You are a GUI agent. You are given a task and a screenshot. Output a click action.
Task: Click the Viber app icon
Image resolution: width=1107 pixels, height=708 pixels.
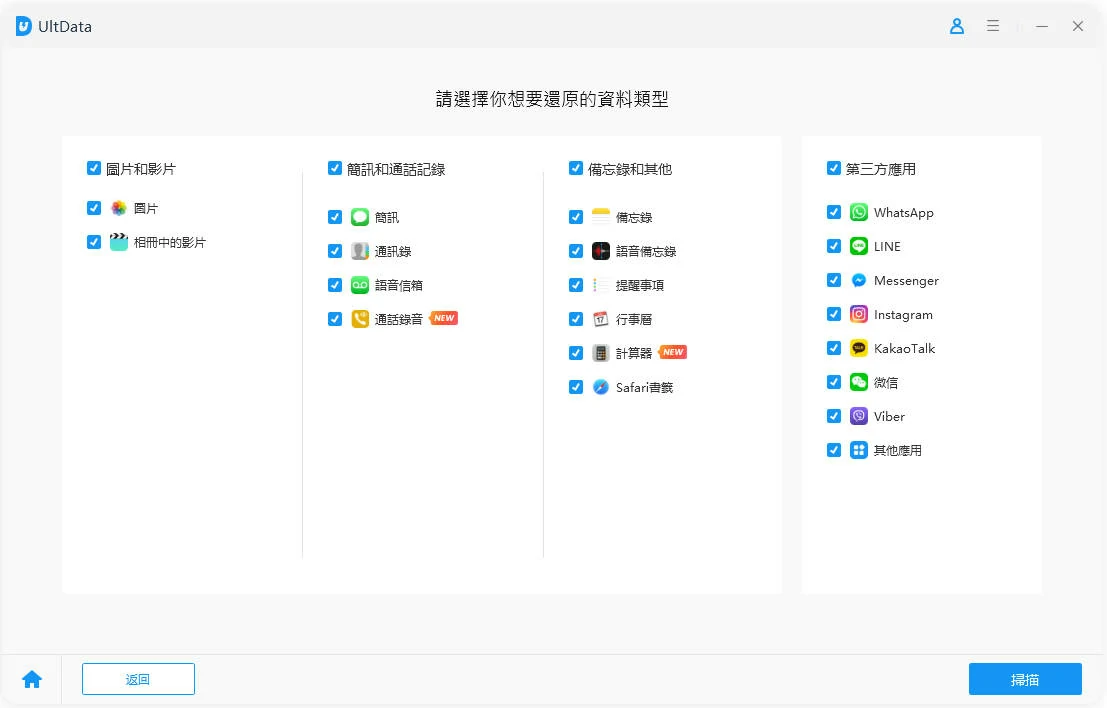[858, 417]
